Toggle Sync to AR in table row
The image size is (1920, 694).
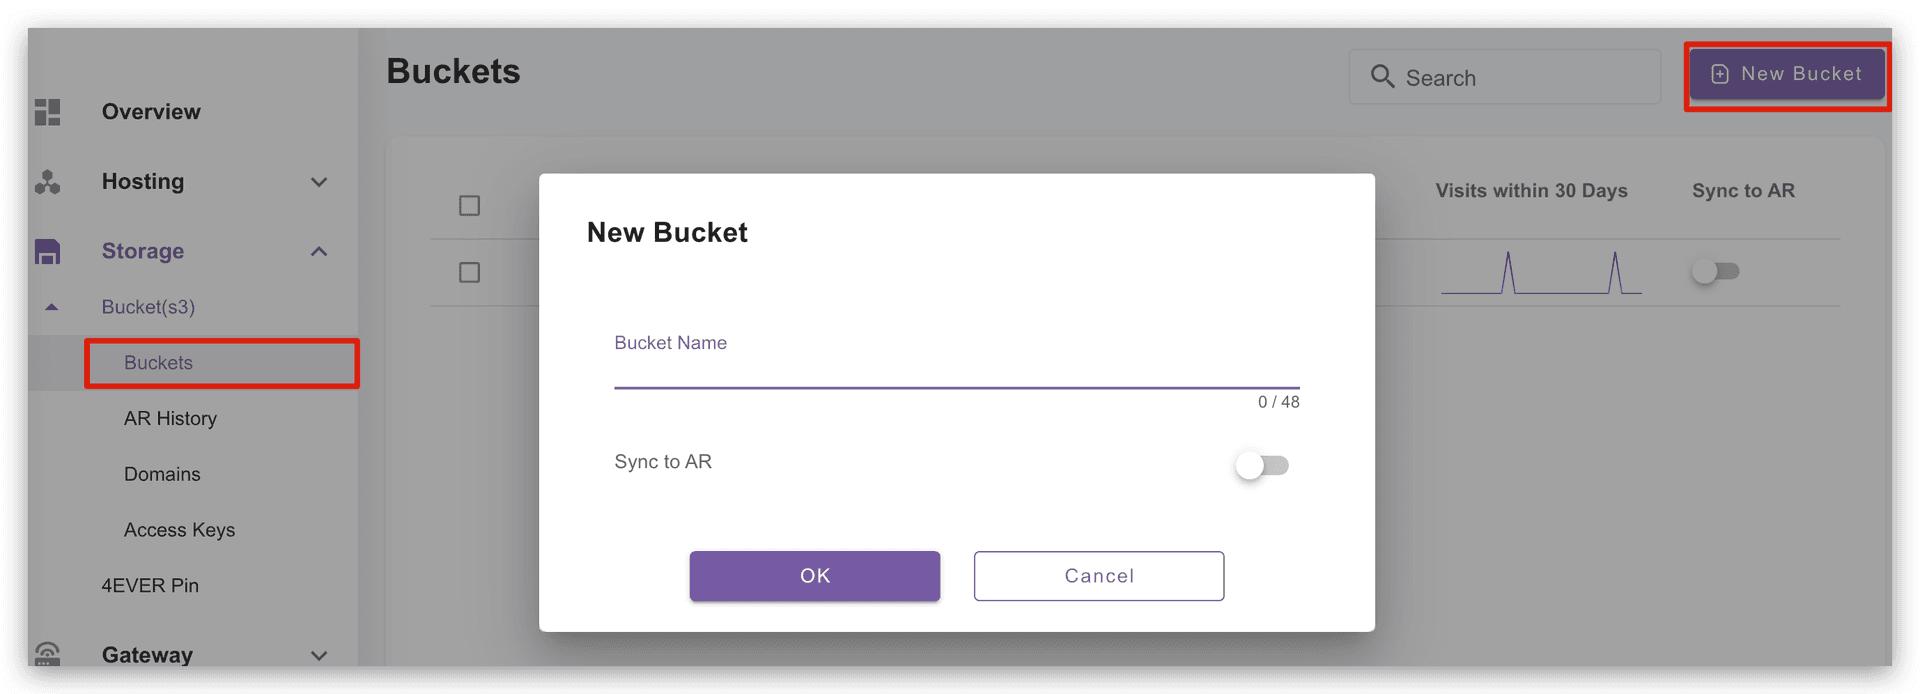coord(1715,271)
